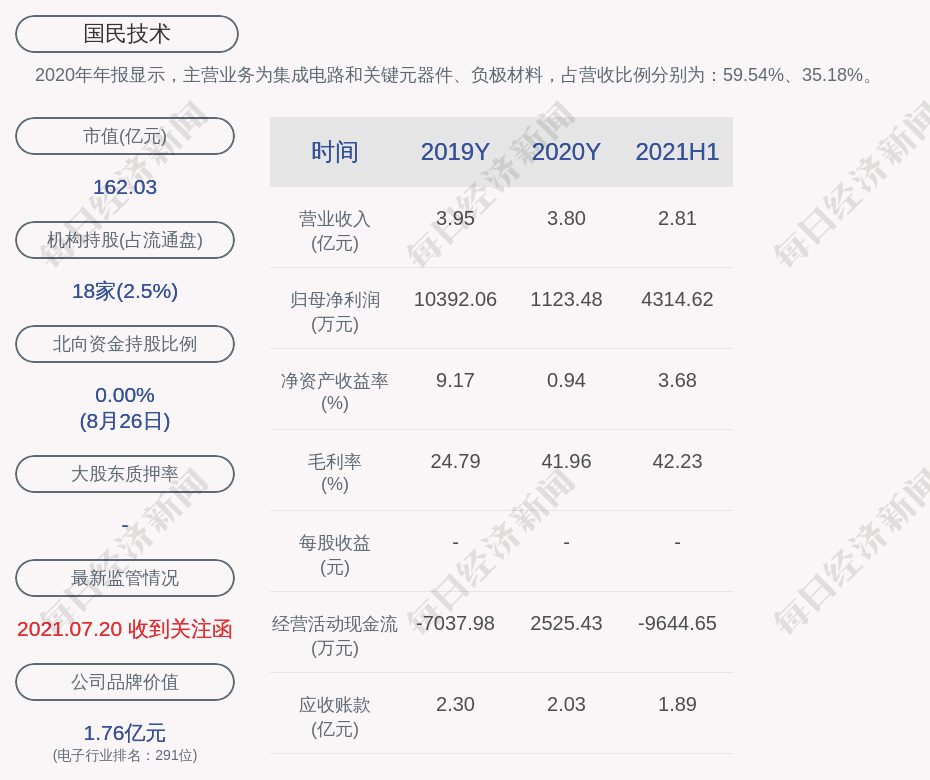
Task: Click cash flow value -9644.65
Action: (x=677, y=623)
